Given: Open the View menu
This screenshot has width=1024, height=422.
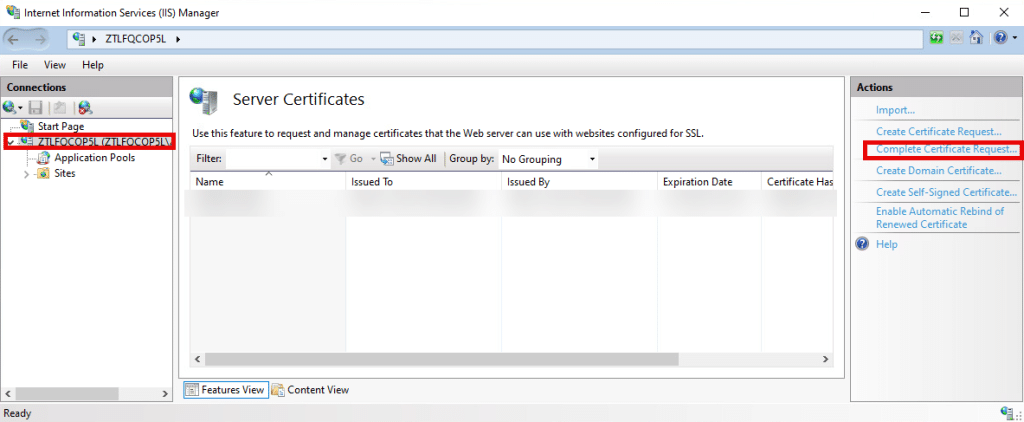Looking at the screenshot, I should [55, 65].
